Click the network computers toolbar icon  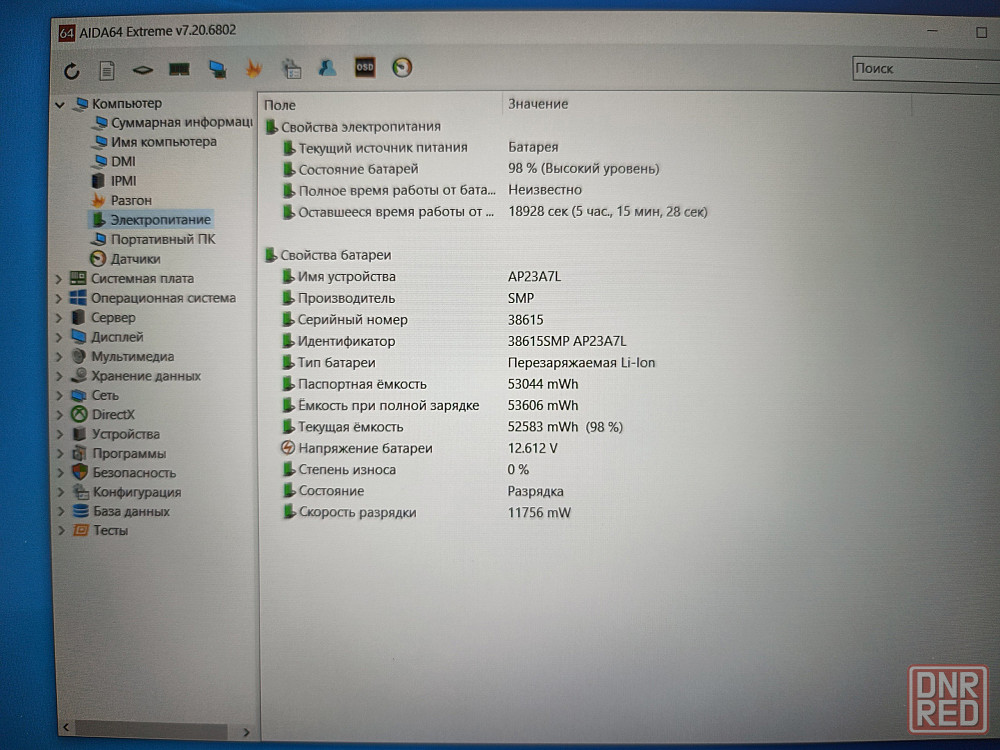click(217, 69)
